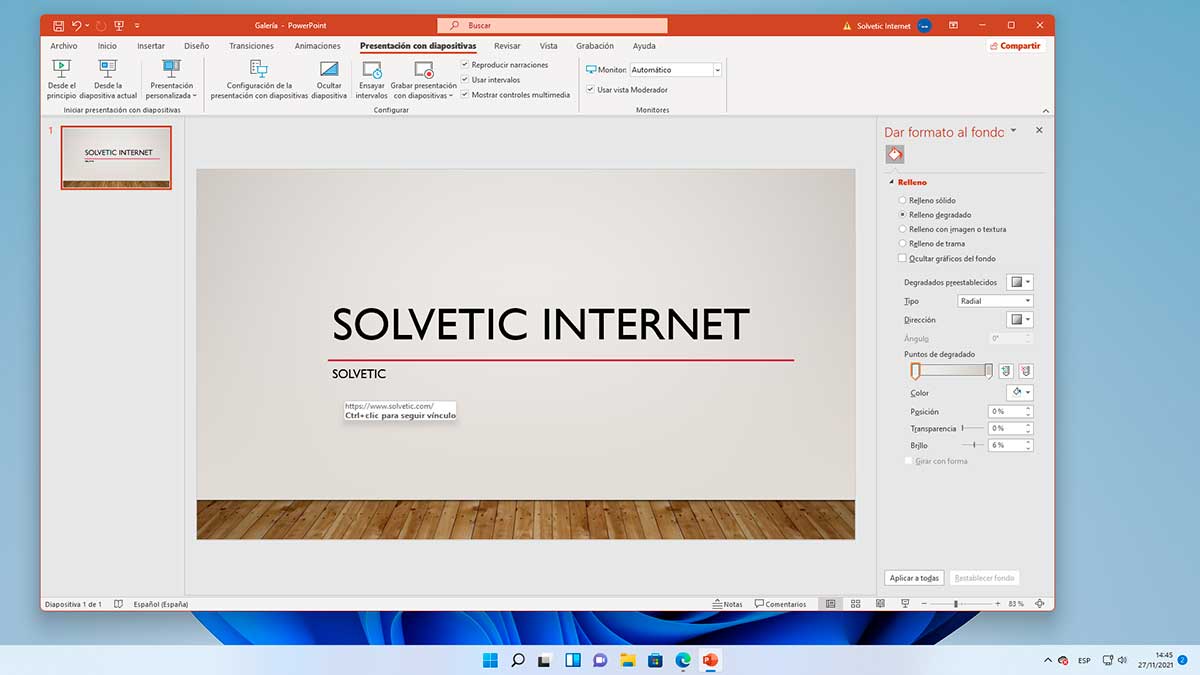
Task: Enable Ocultar gráficos del fondo checkbox
Action: point(903,258)
